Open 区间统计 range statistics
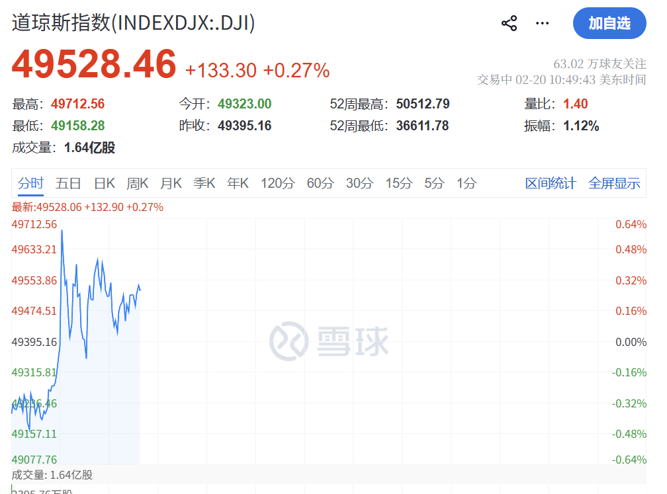This screenshot has height=494, width=667. (551, 183)
